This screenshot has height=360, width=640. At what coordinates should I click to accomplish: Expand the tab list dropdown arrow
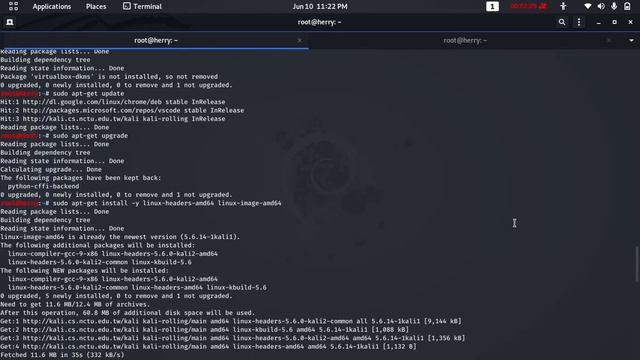click(631, 40)
